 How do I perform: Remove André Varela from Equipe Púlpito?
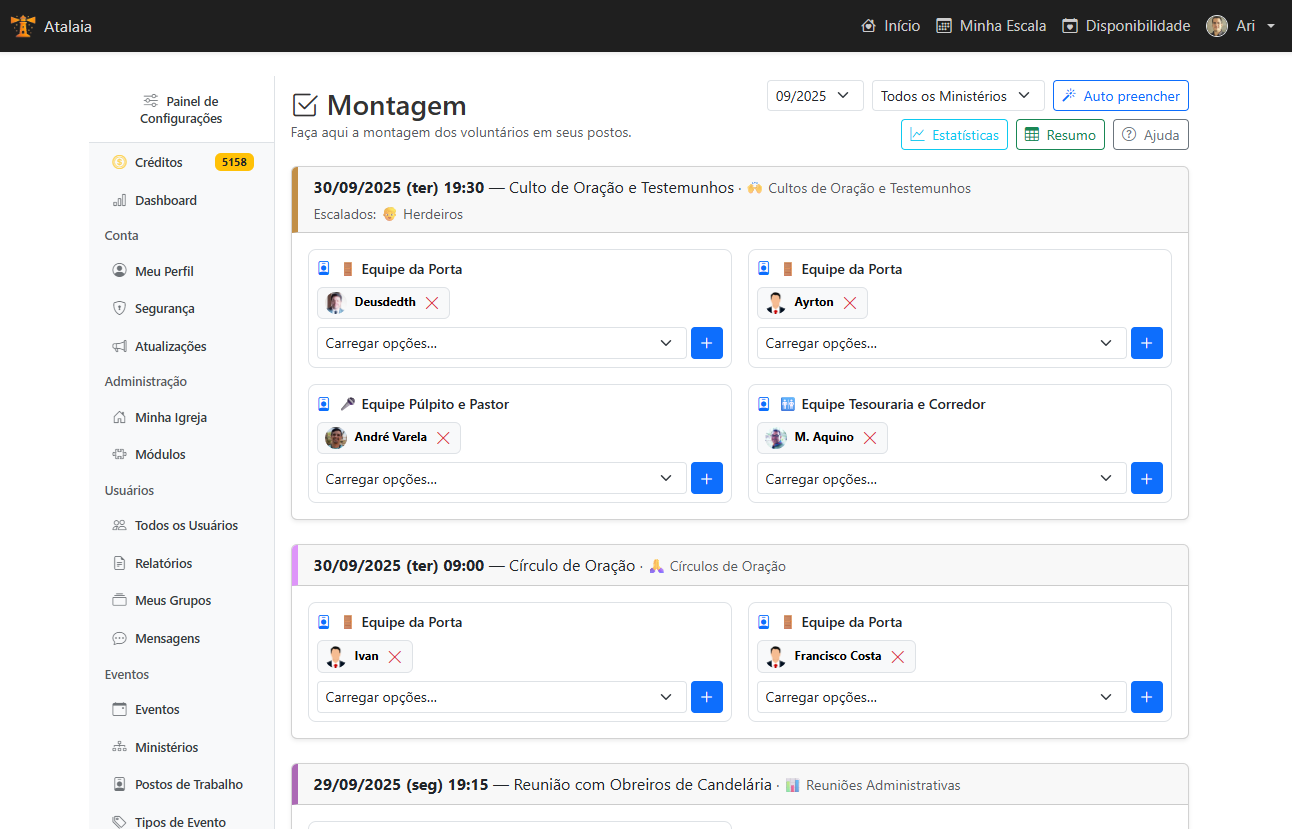[x=443, y=438]
